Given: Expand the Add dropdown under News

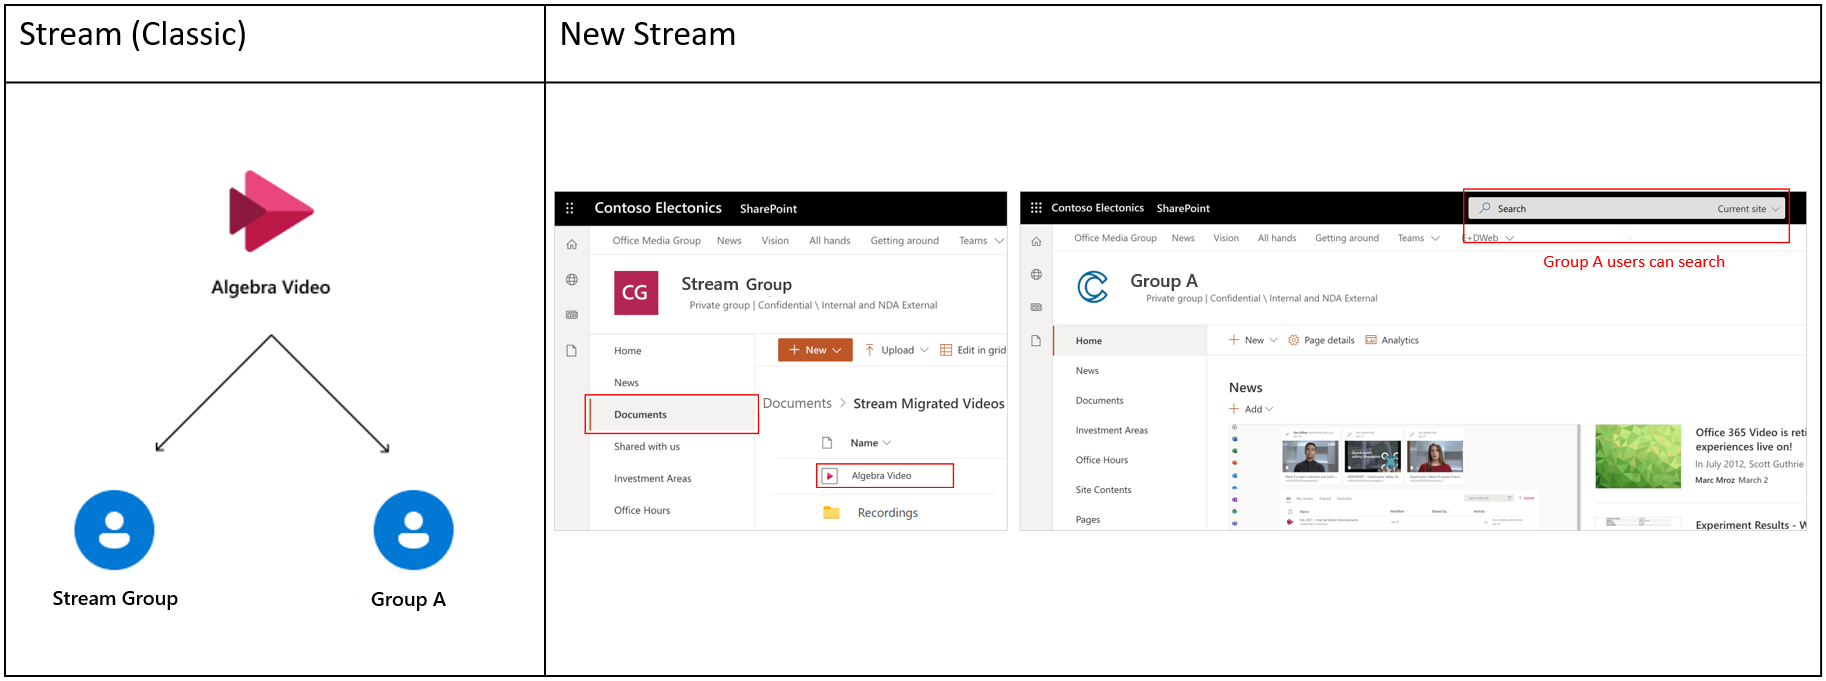Looking at the screenshot, I should (x=1251, y=409).
